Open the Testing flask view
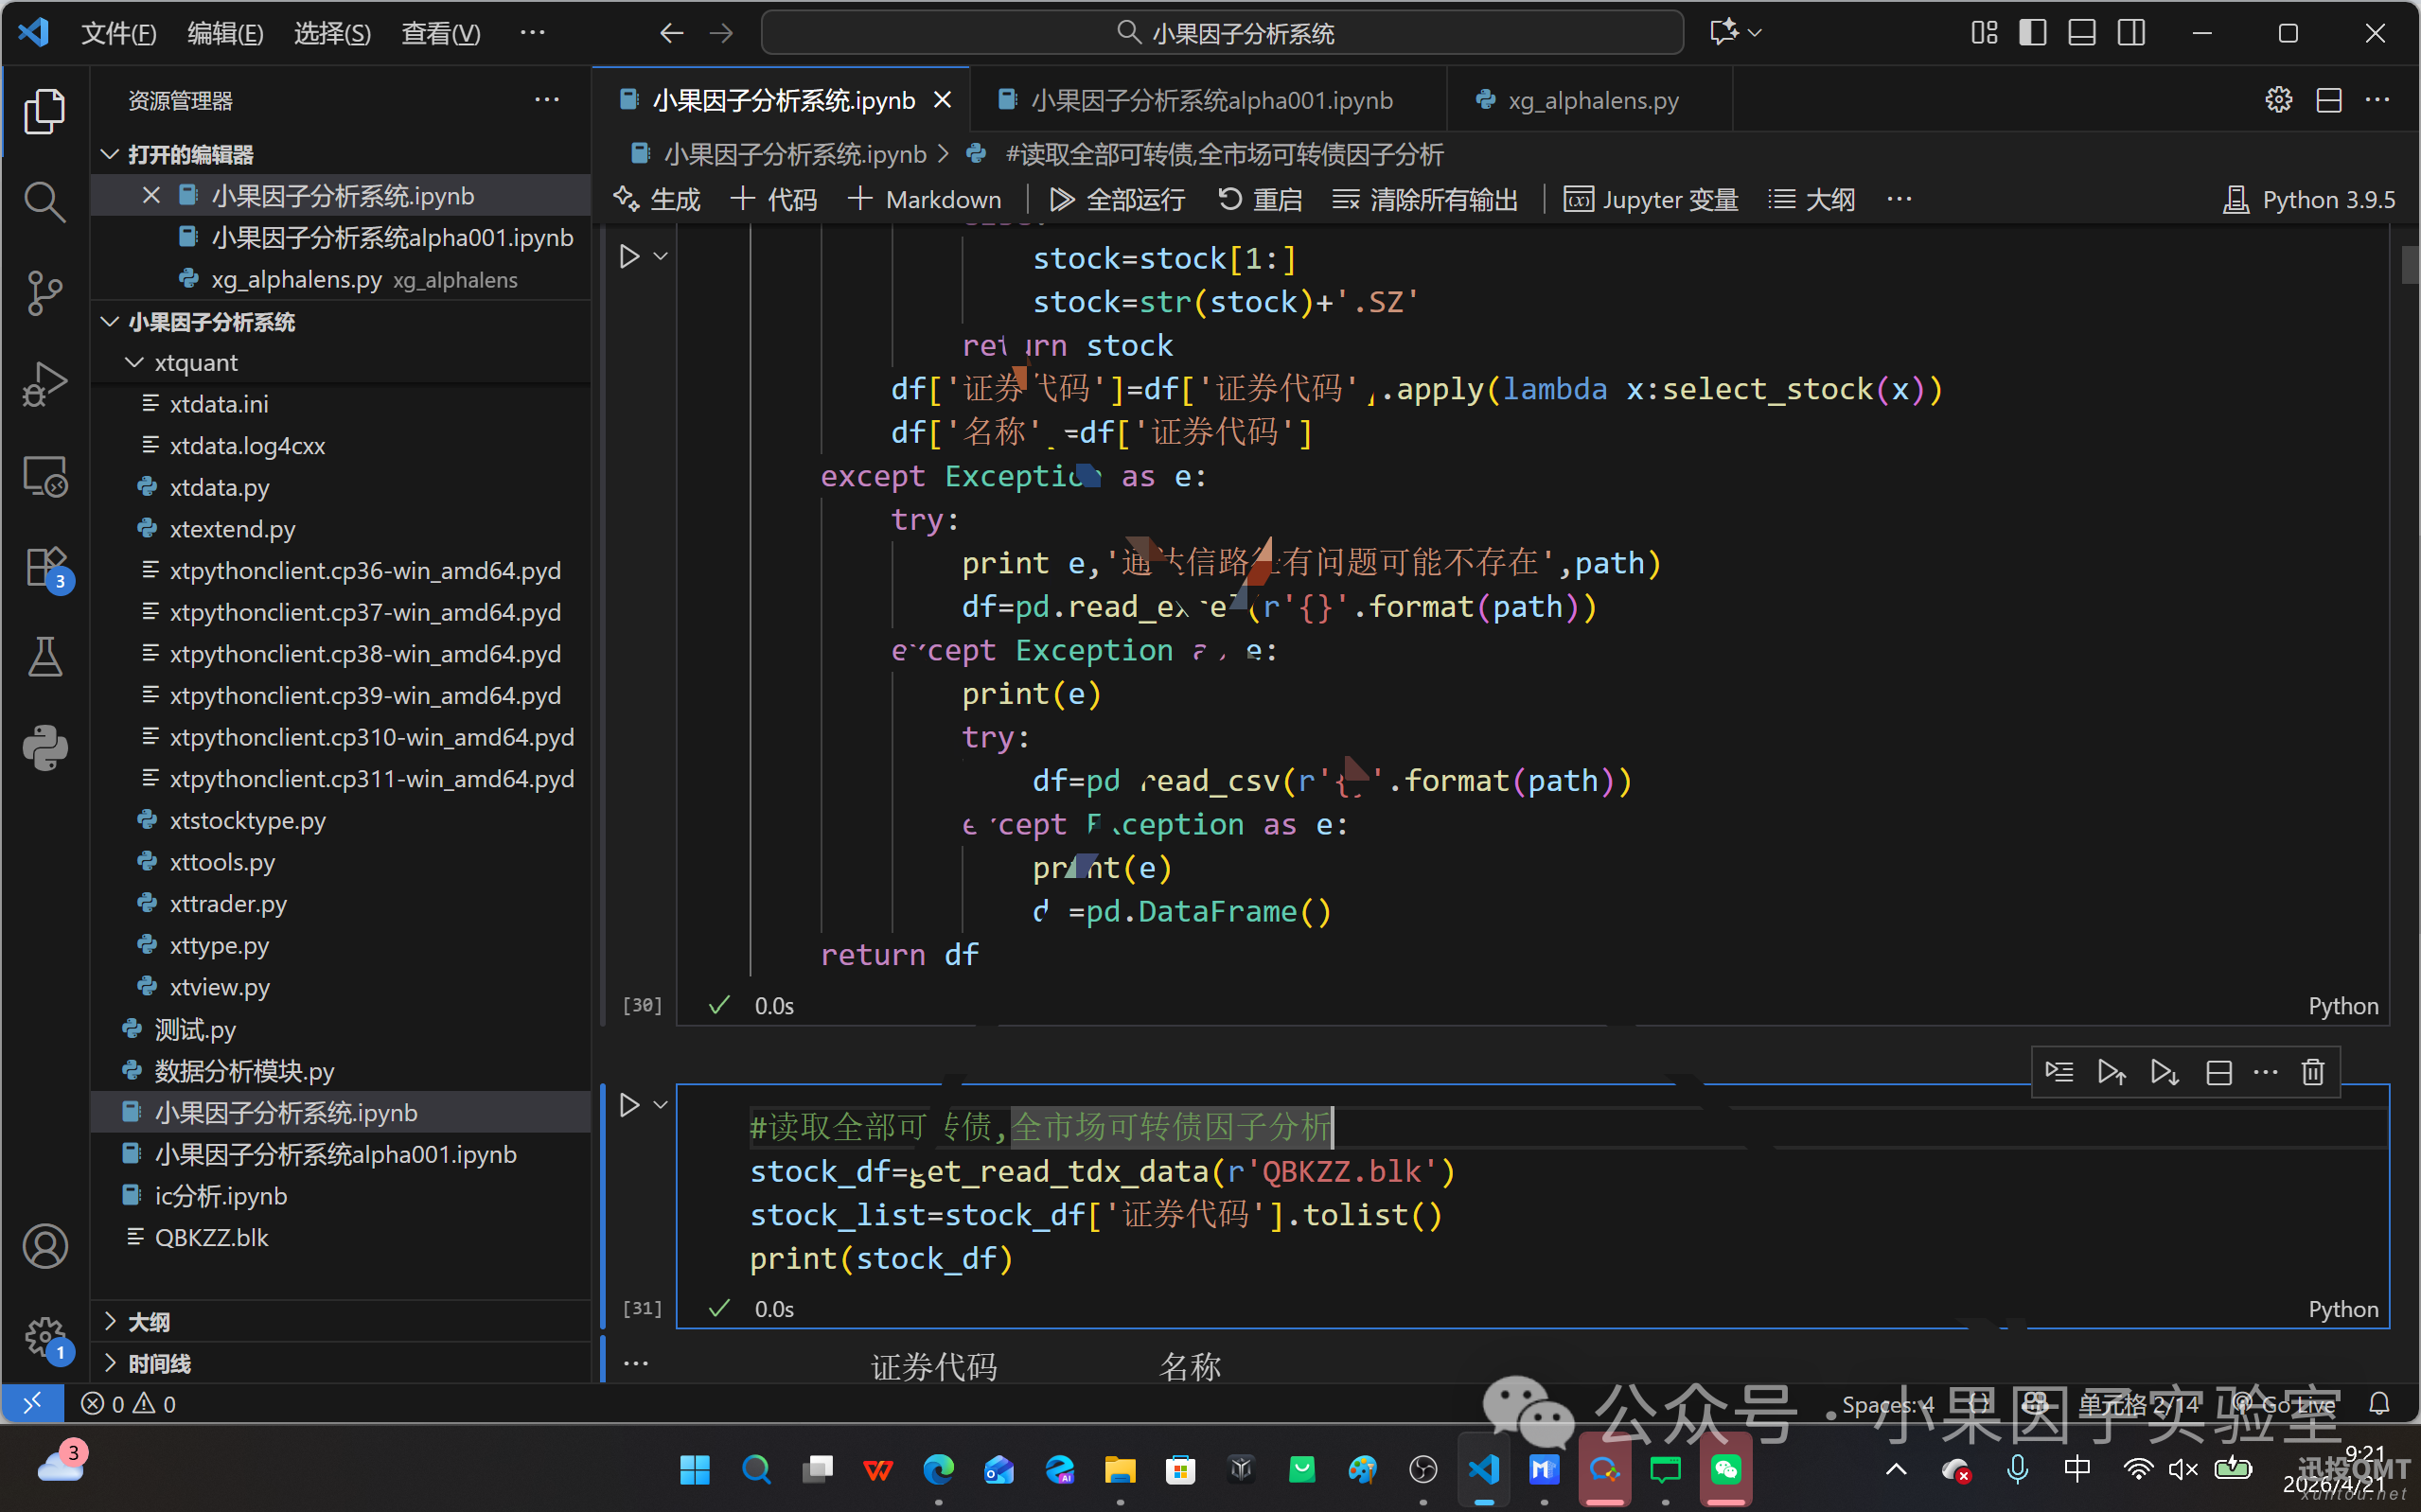This screenshot has width=2421, height=1512. tap(44, 657)
